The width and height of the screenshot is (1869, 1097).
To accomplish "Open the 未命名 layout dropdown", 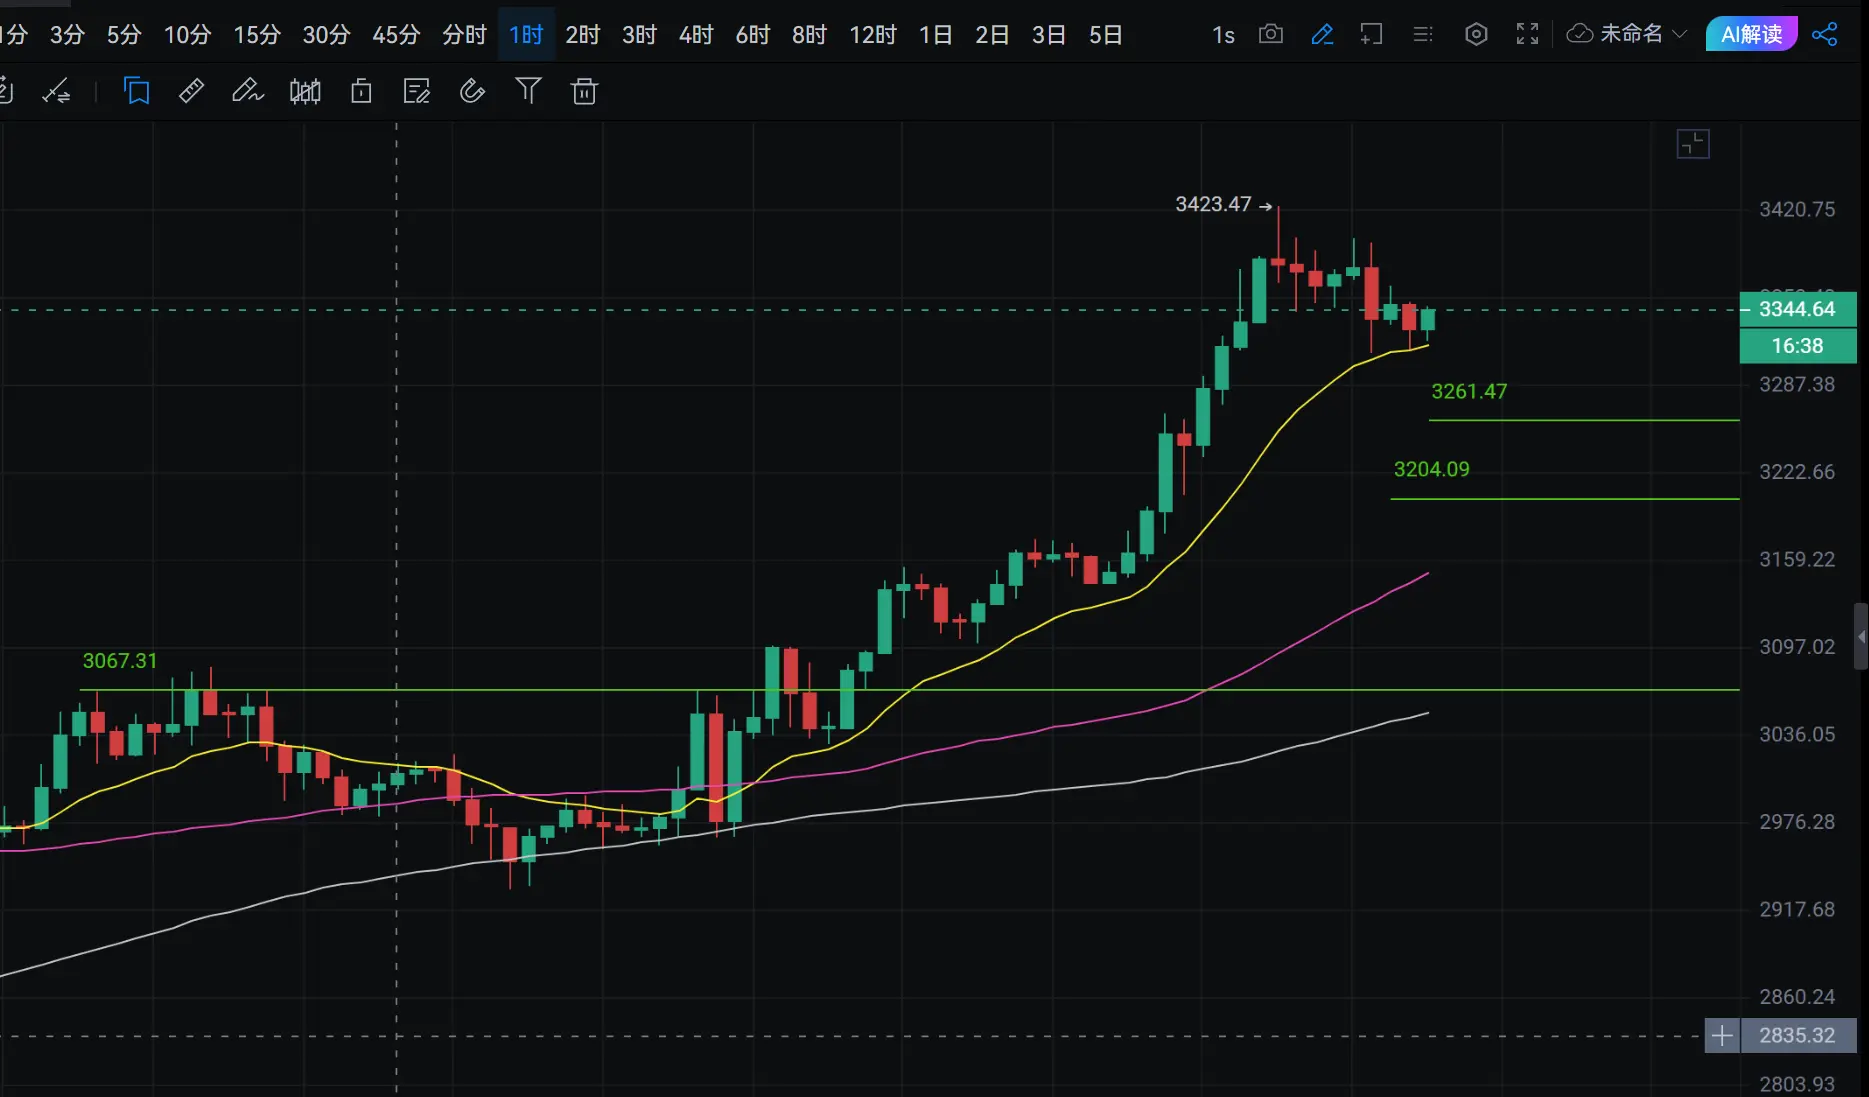I will point(1627,34).
